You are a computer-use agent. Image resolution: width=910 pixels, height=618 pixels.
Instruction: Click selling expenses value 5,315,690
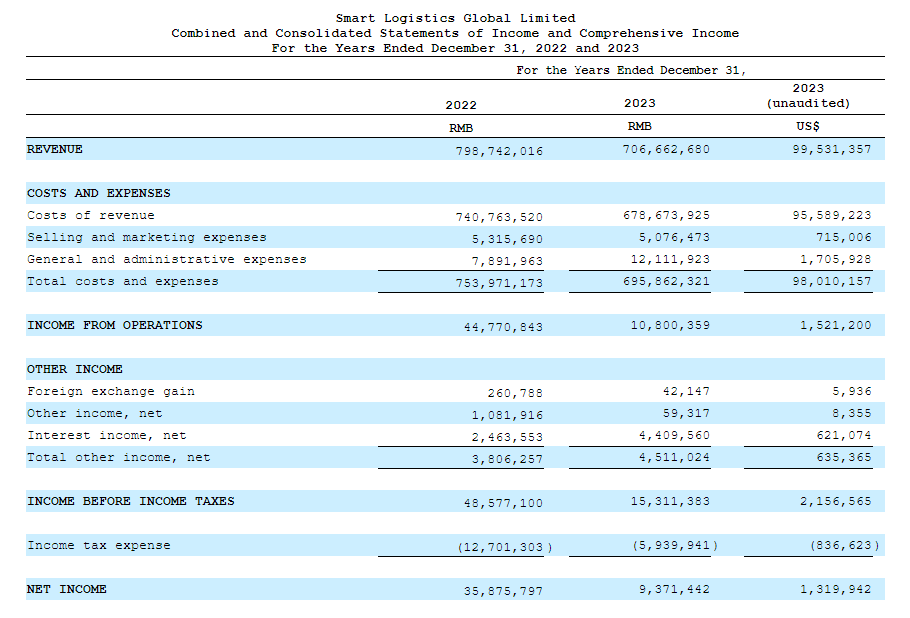507,239
